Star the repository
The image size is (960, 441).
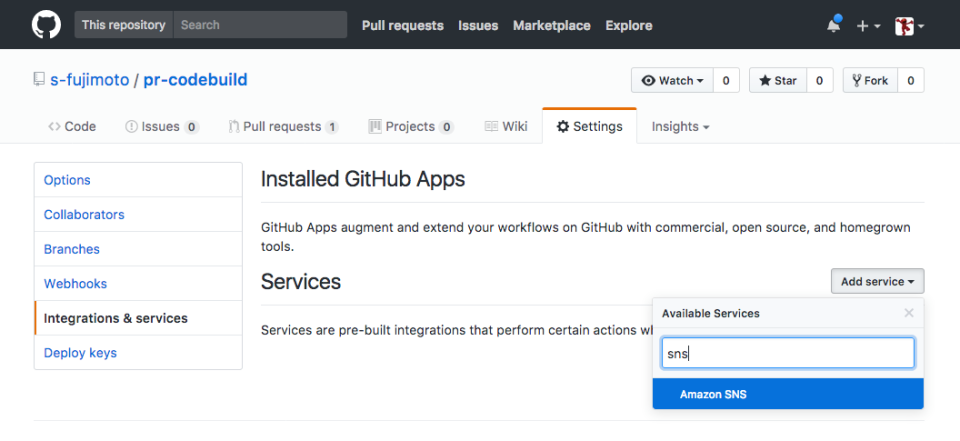point(778,80)
